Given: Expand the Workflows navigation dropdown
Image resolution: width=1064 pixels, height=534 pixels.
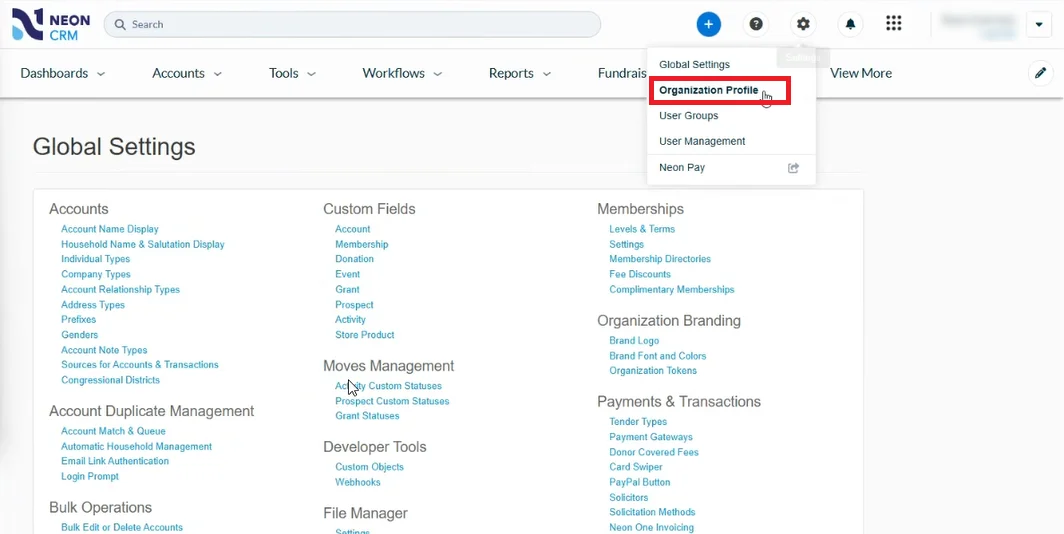Looking at the screenshot, I should (402, 73).
